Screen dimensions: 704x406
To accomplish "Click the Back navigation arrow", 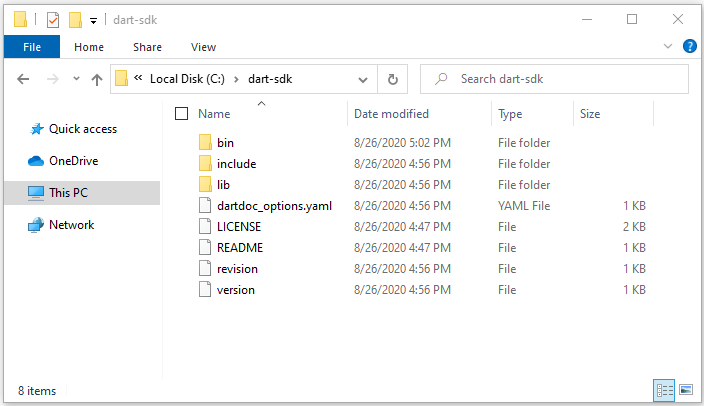I will click(x=23, y=79).
